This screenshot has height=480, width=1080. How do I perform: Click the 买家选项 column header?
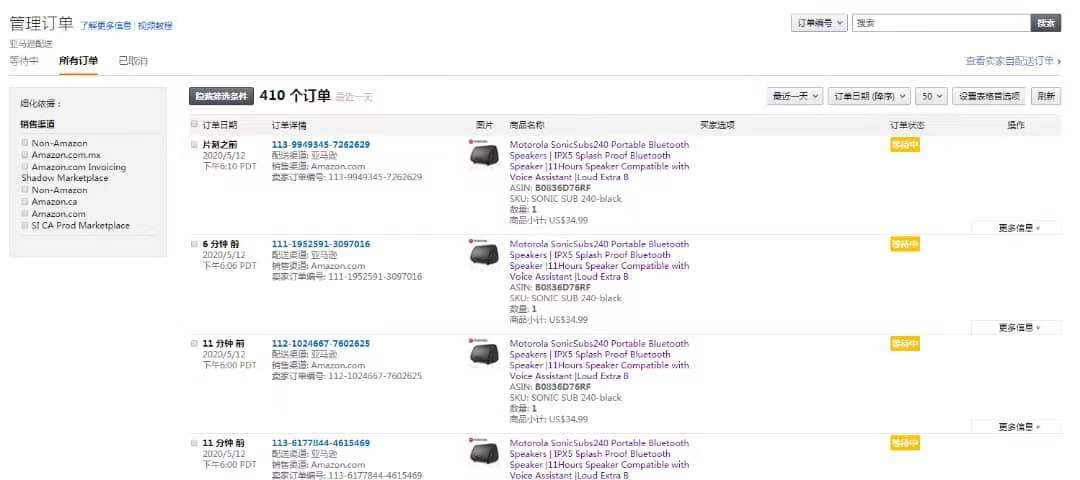(x=717, y=125)
